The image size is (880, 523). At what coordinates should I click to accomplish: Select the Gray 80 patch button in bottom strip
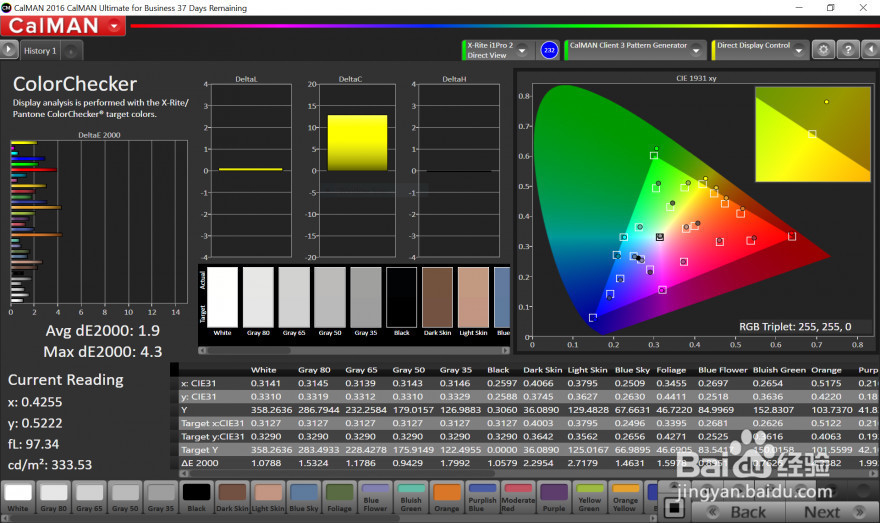[54, 497]
